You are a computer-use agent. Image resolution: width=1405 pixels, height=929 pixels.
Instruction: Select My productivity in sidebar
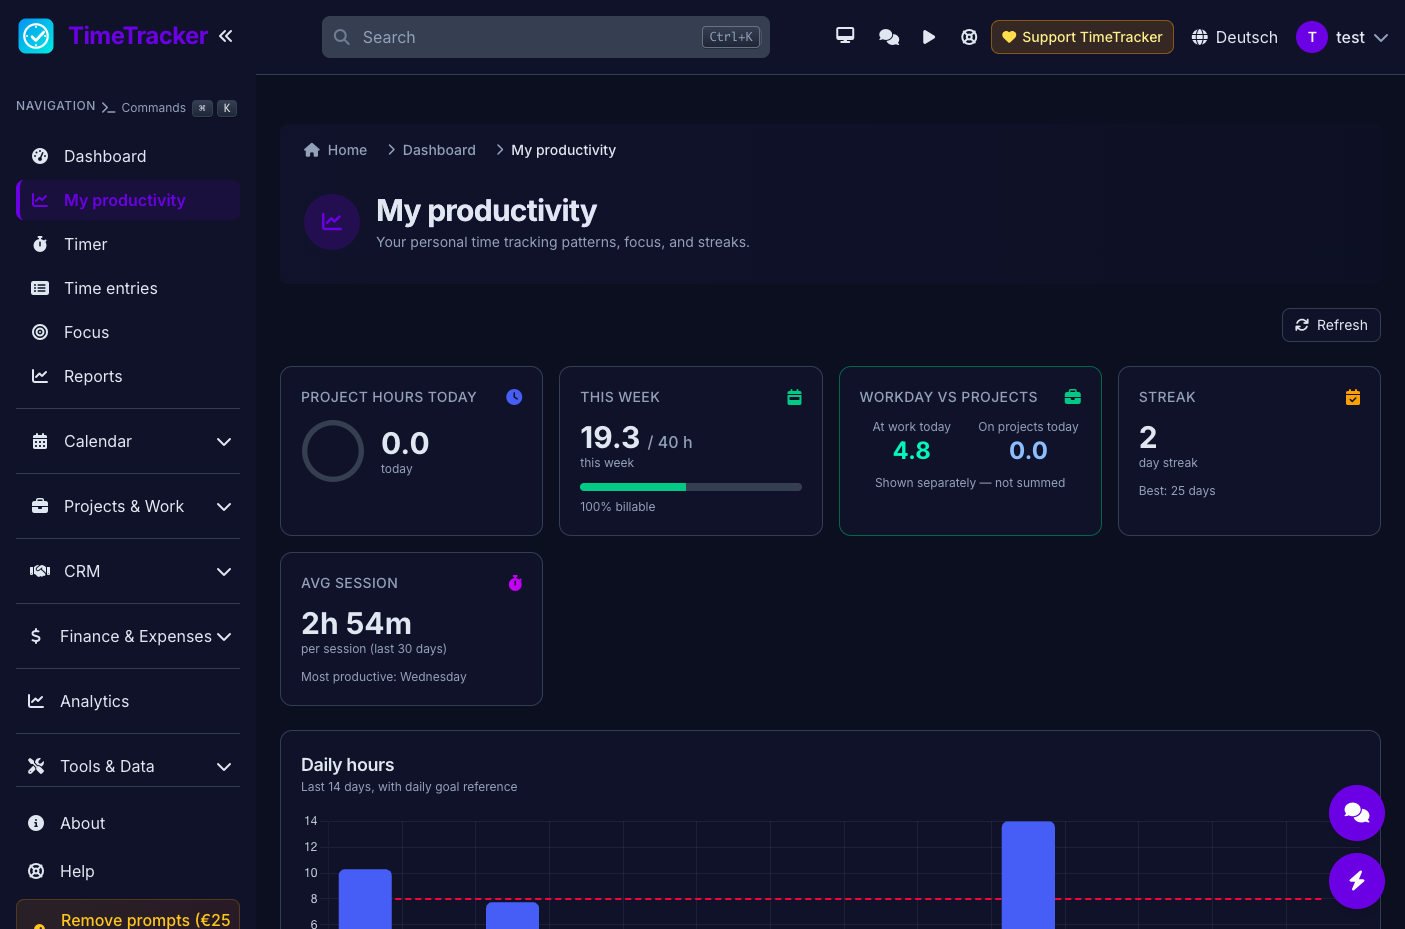[x=128, y=200]
